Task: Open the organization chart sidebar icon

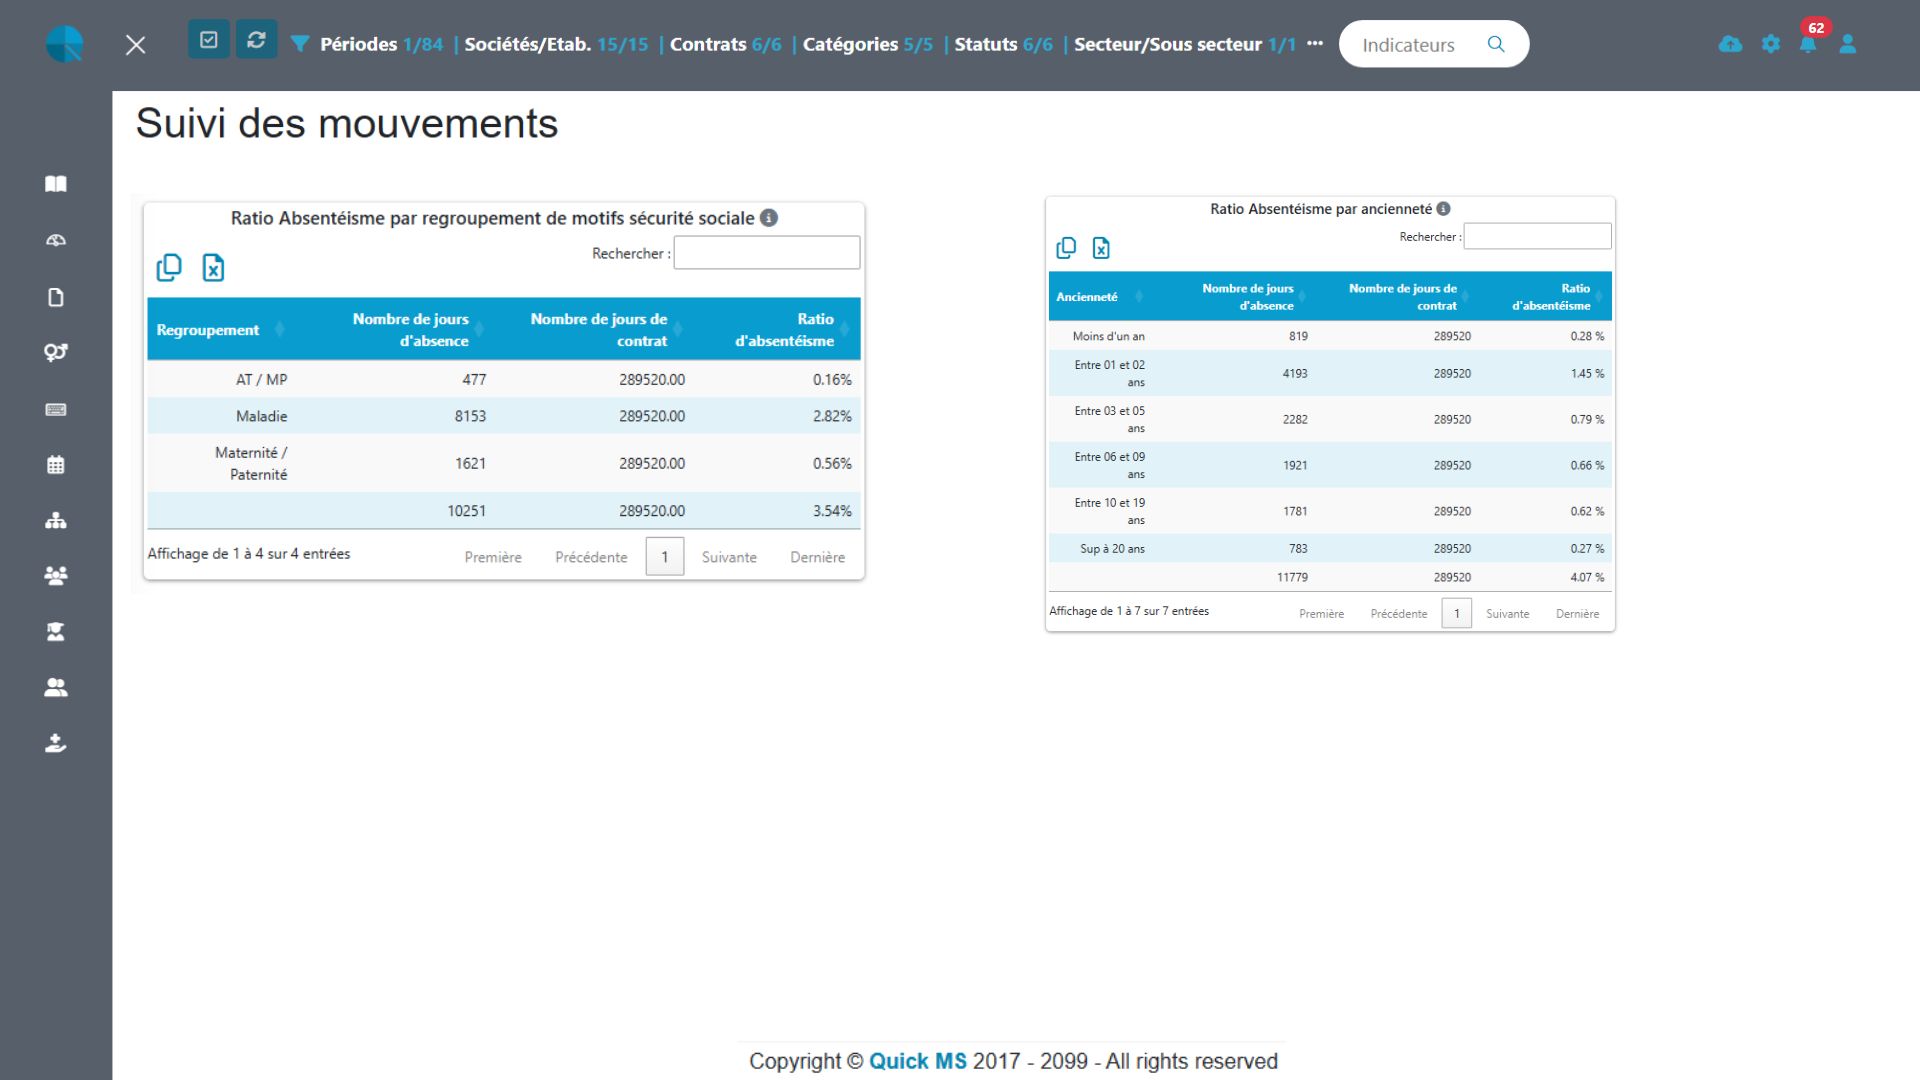Action: [x=56, y=520]
